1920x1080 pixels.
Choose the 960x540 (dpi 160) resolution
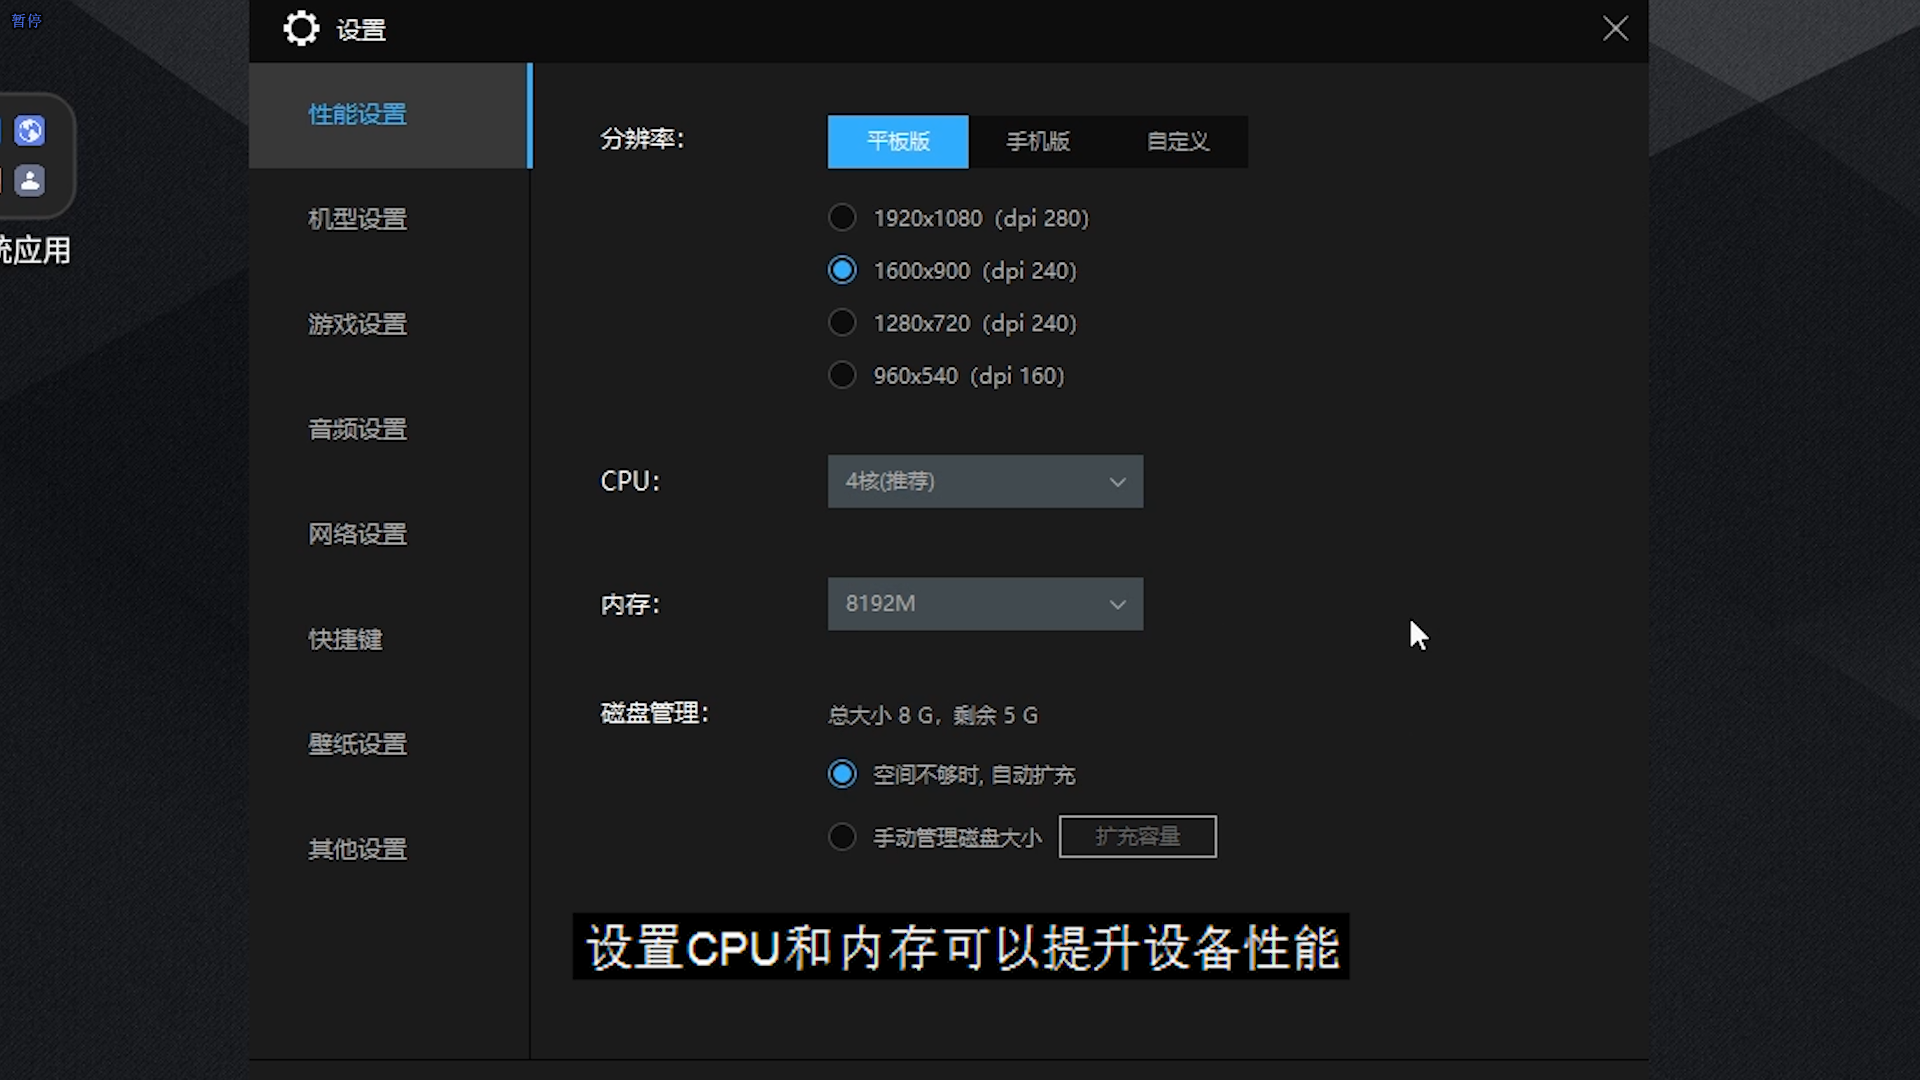(842, 374)
